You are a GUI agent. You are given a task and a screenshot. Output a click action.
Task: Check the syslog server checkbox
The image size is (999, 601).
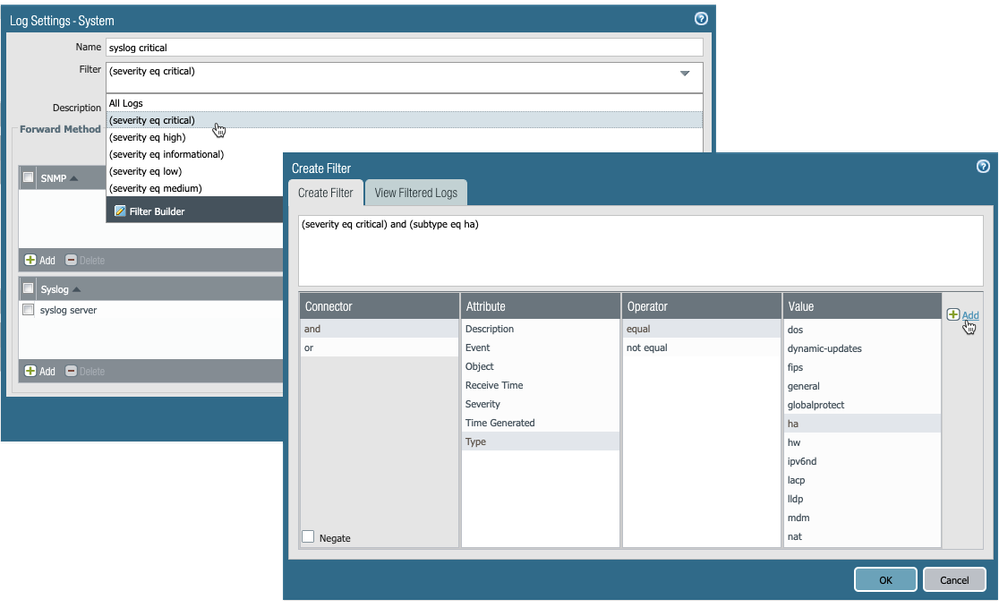(28, 310)
